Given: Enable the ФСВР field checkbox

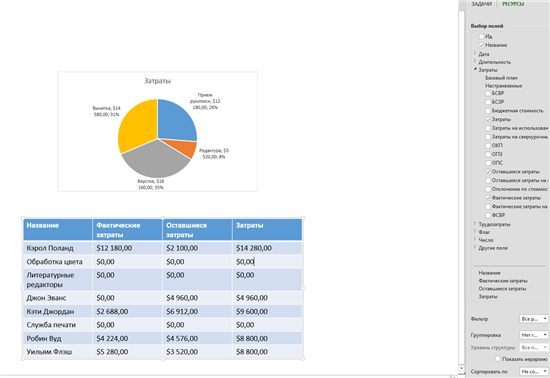Looking at the screenshot, I should pos(488,215).
